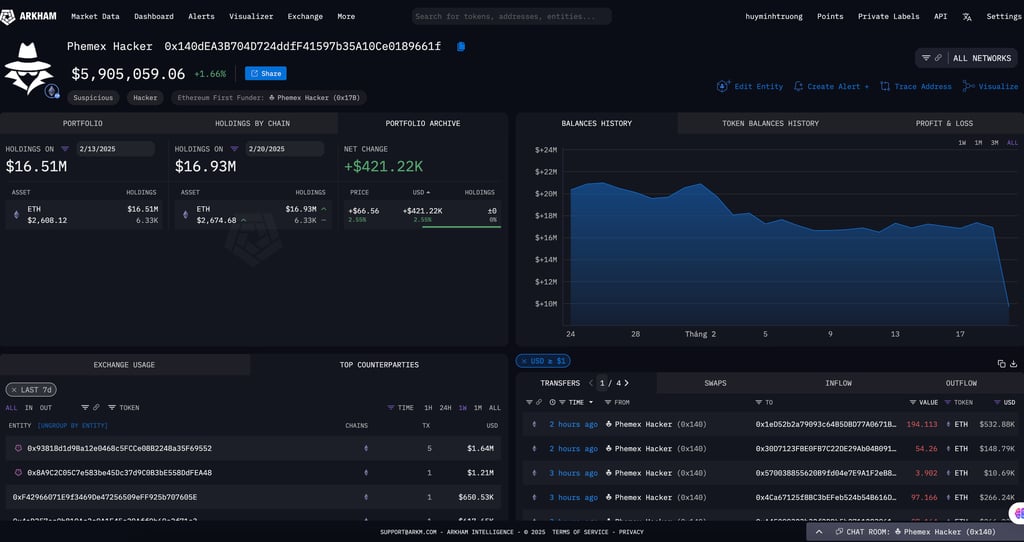Open Market Data menu

coord(95,16)
